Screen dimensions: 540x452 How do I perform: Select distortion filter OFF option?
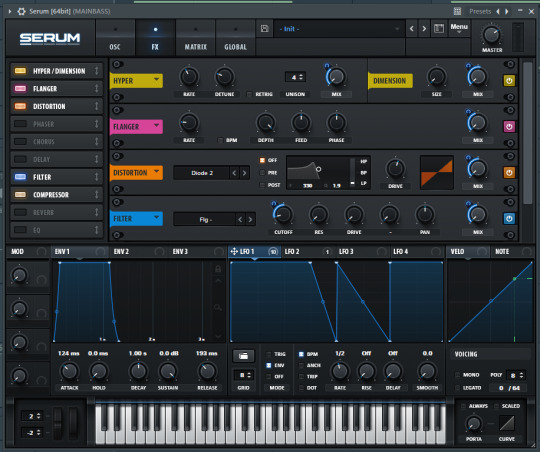coord(262,160)
